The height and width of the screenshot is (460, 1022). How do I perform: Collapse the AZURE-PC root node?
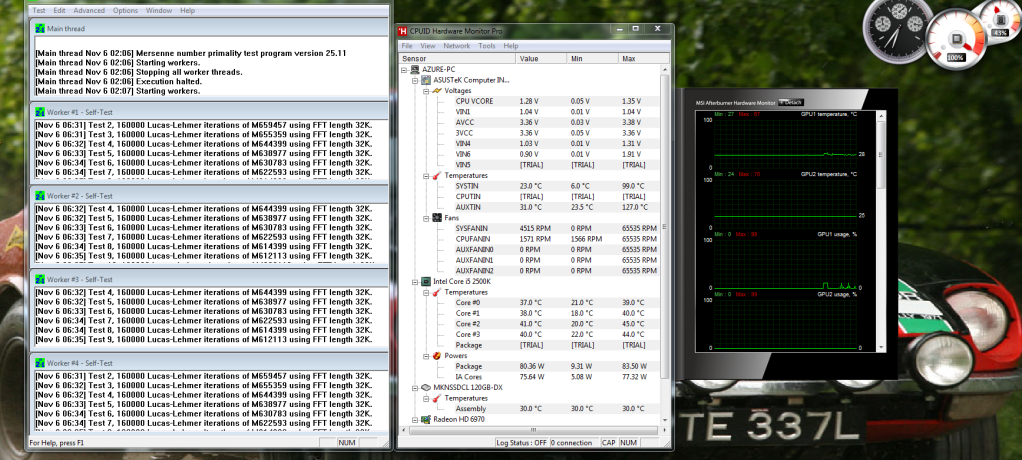pyautogui.click(x=405, y=70)
